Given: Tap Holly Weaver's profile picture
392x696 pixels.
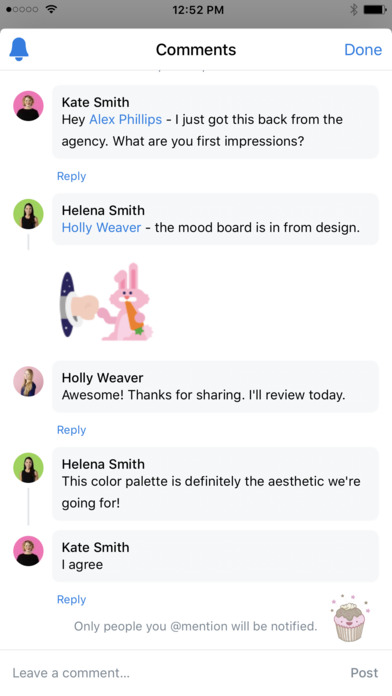Looking at the screenshot, I should pos(28,381).
